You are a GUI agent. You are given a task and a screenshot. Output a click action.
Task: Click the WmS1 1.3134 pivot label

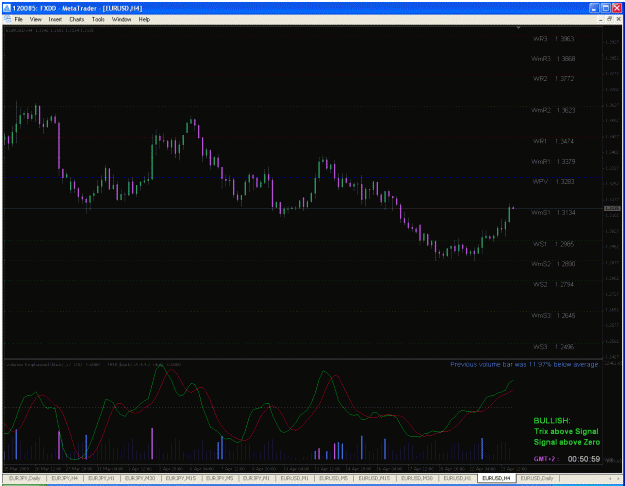(553, 213)
